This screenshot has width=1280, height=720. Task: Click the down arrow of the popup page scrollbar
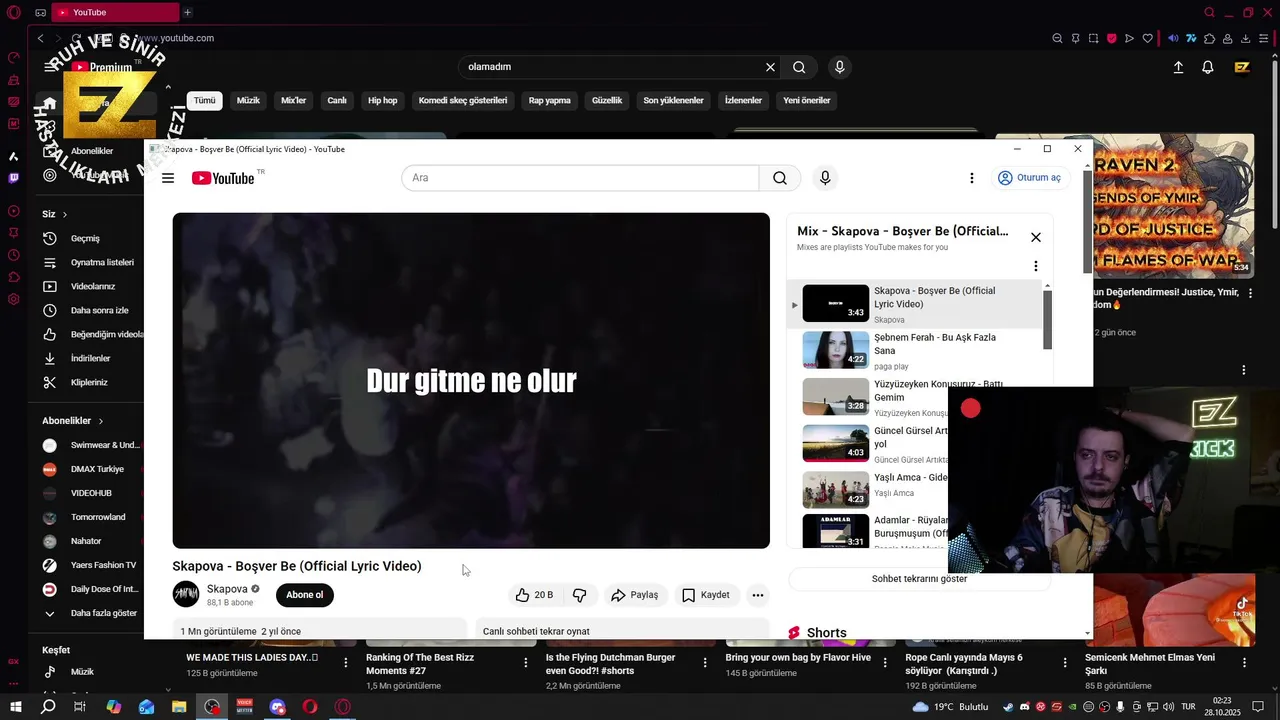click(1087, 633)
